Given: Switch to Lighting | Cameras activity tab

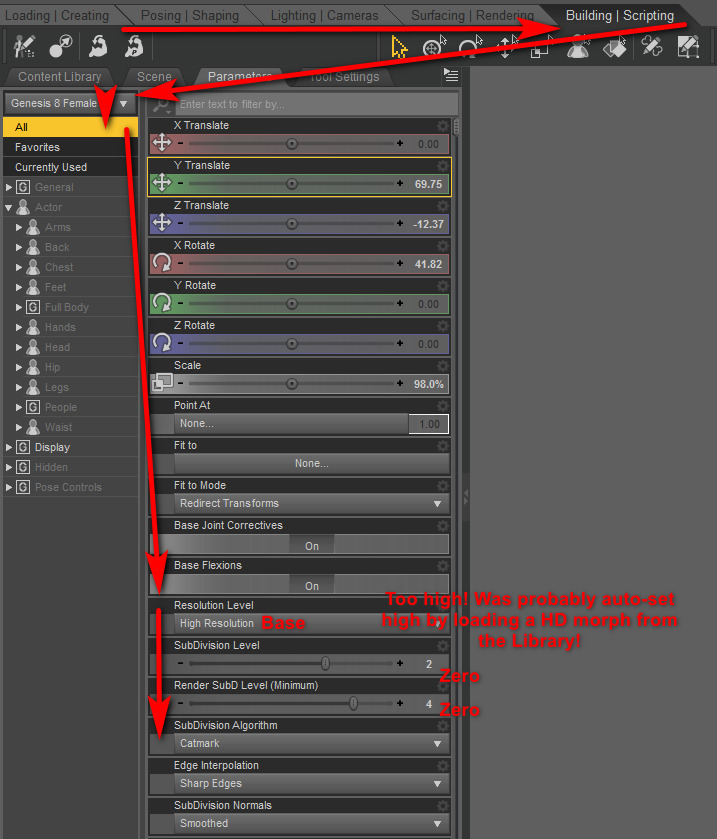Looking at the screenshot, I should coord(325,16).
